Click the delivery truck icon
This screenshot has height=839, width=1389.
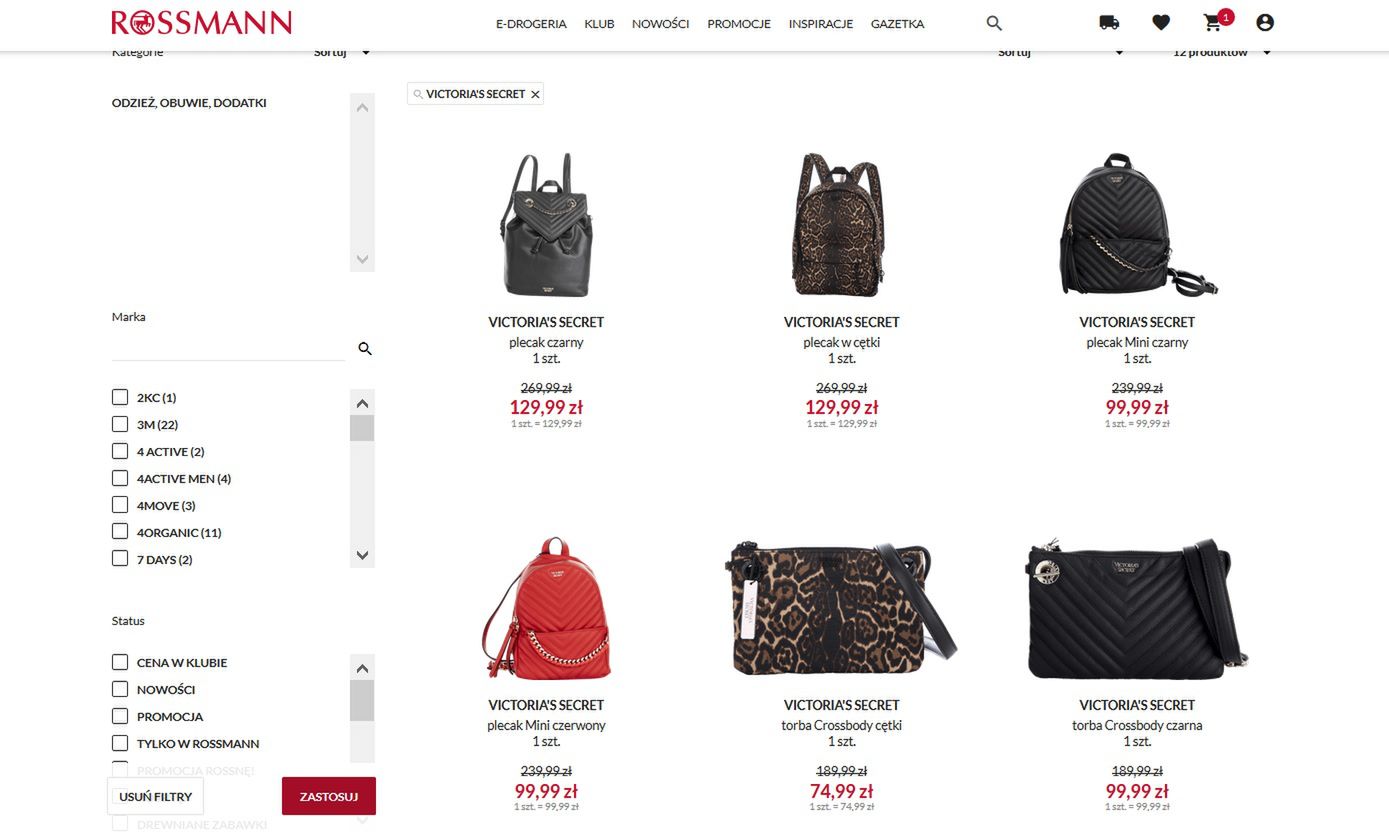1109,23
